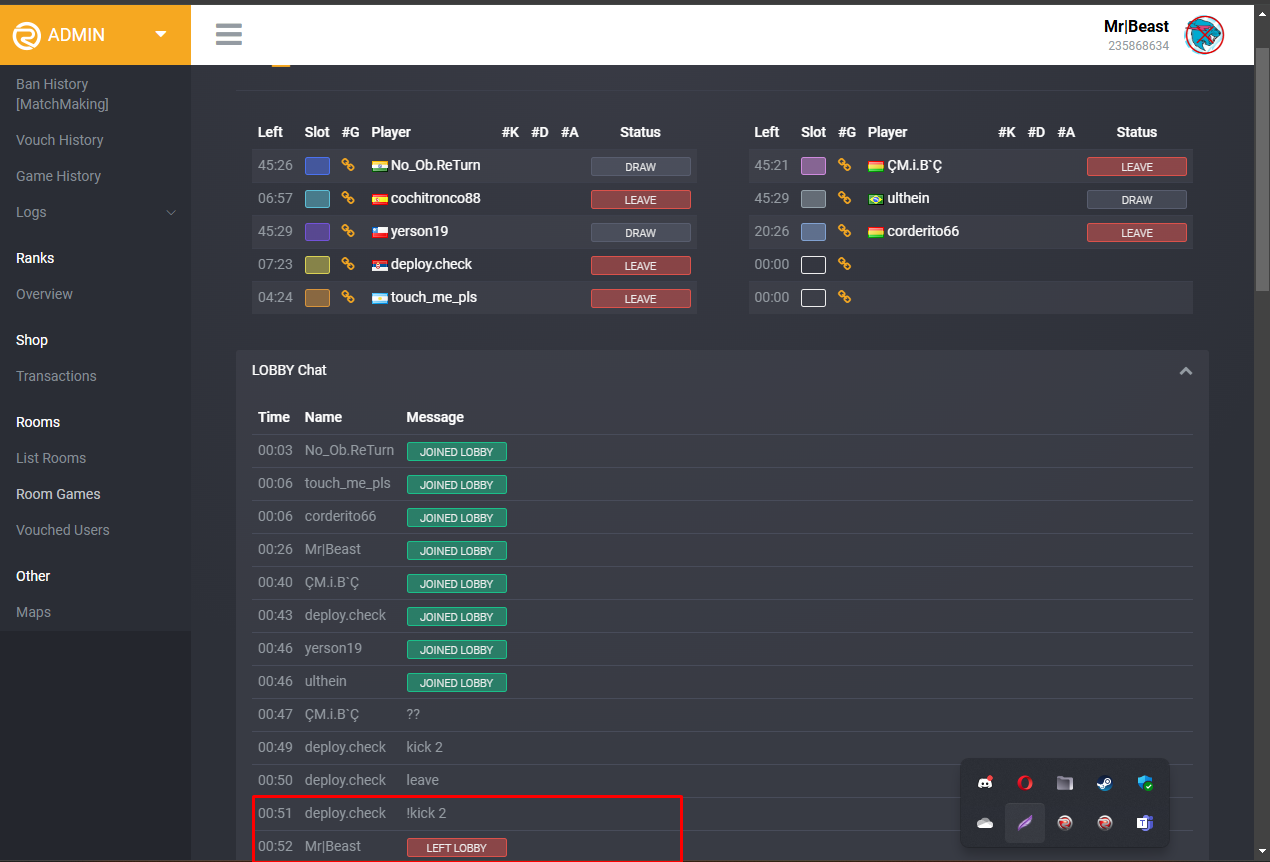Go to Vouch History
The image size is (1270, 862).
pyautogui.click(x=60, y=140)
